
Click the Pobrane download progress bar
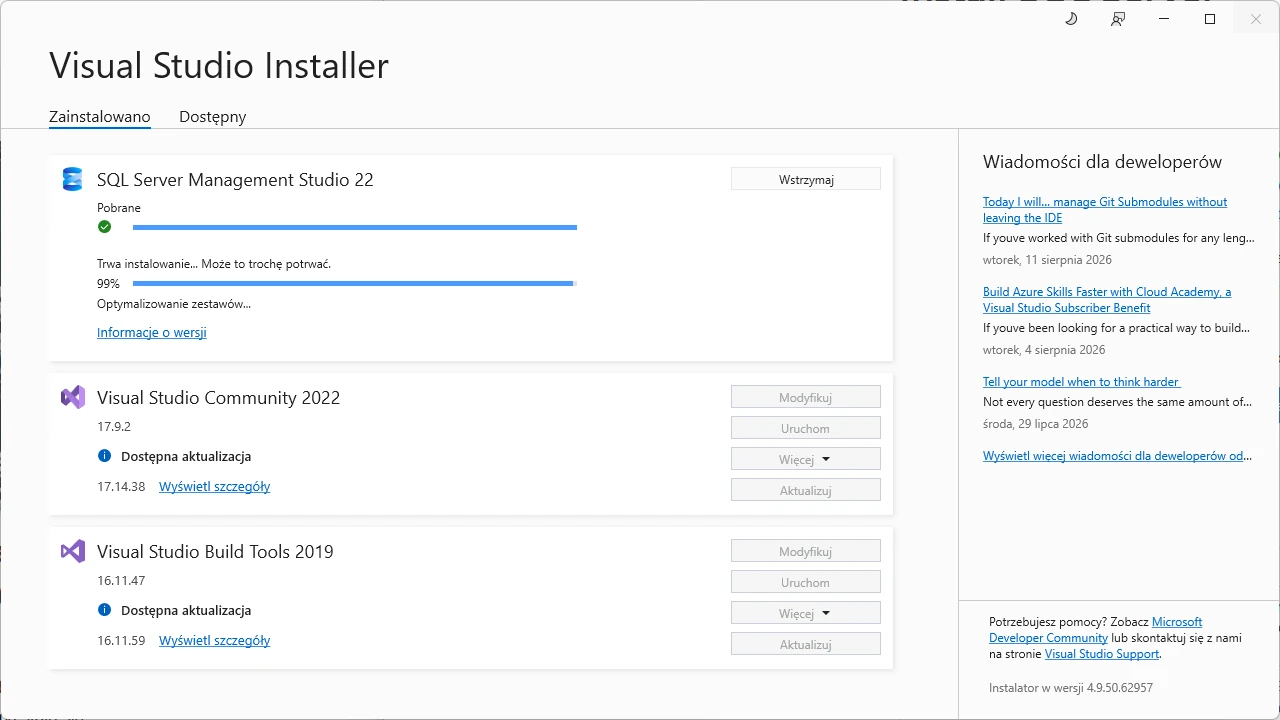(x=355, y=227)
